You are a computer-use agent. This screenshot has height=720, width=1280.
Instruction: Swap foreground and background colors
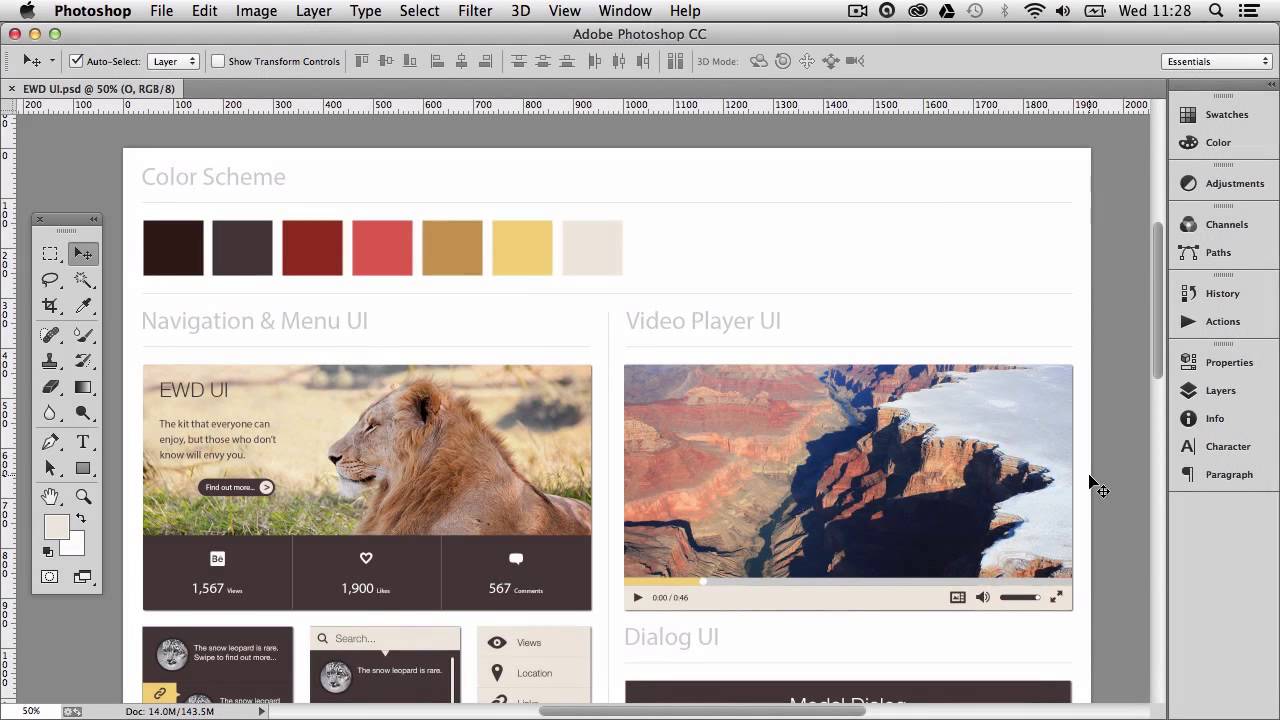click(x=81, y=518)
